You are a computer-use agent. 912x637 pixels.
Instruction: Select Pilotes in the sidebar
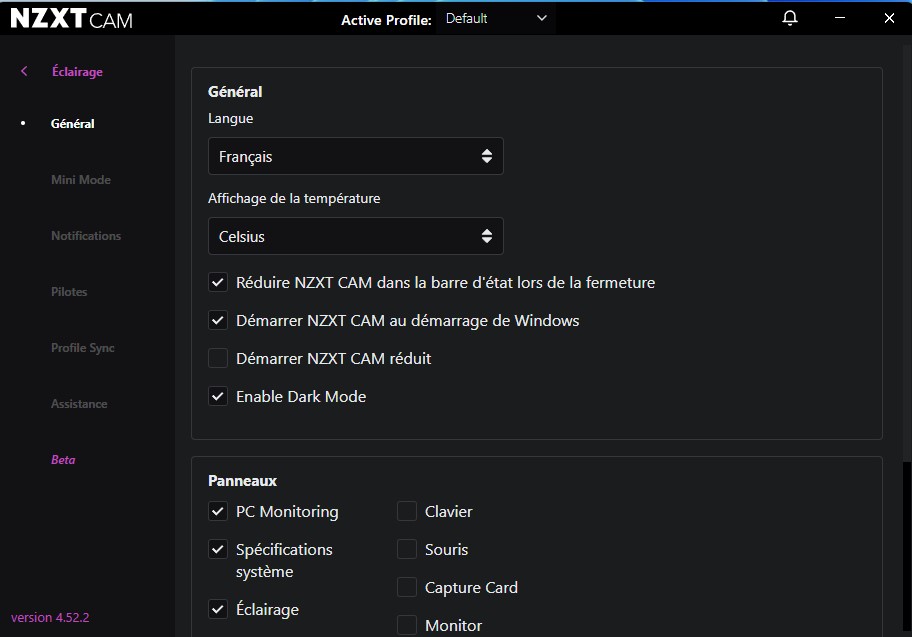(x=69, y=292)
